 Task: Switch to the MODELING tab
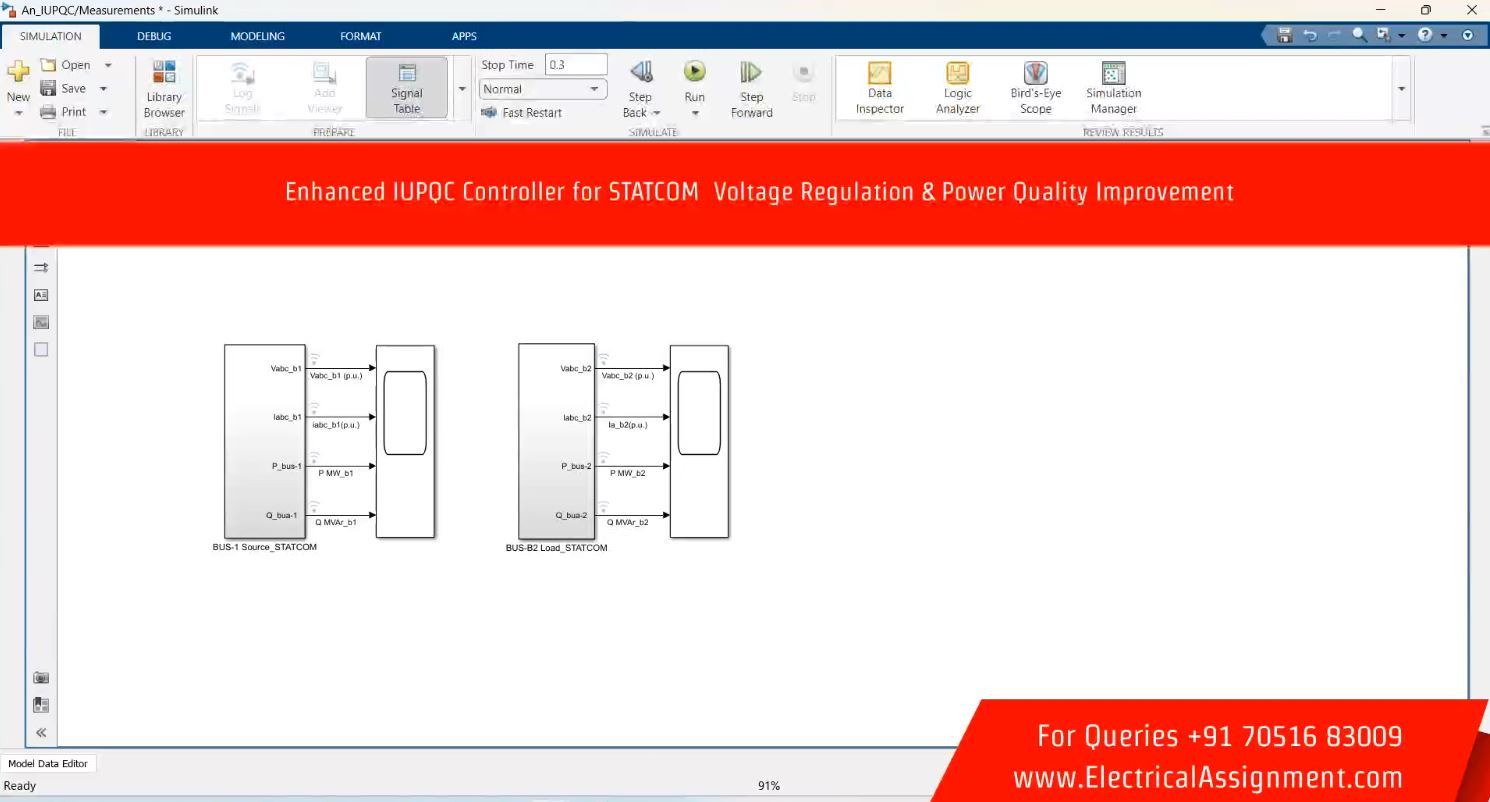(x=257, y=36)
